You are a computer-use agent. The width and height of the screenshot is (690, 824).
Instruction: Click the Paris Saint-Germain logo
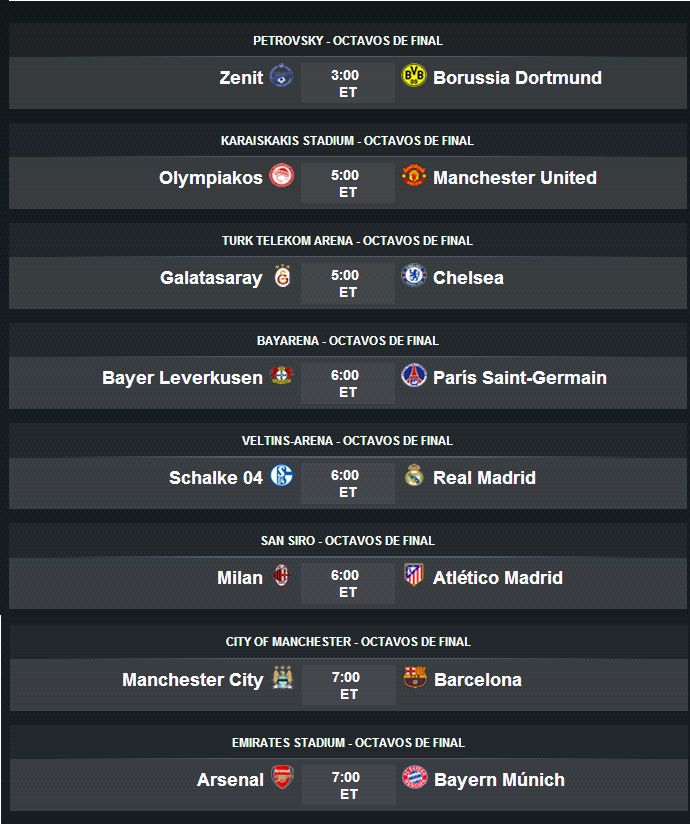pos(414,375)
